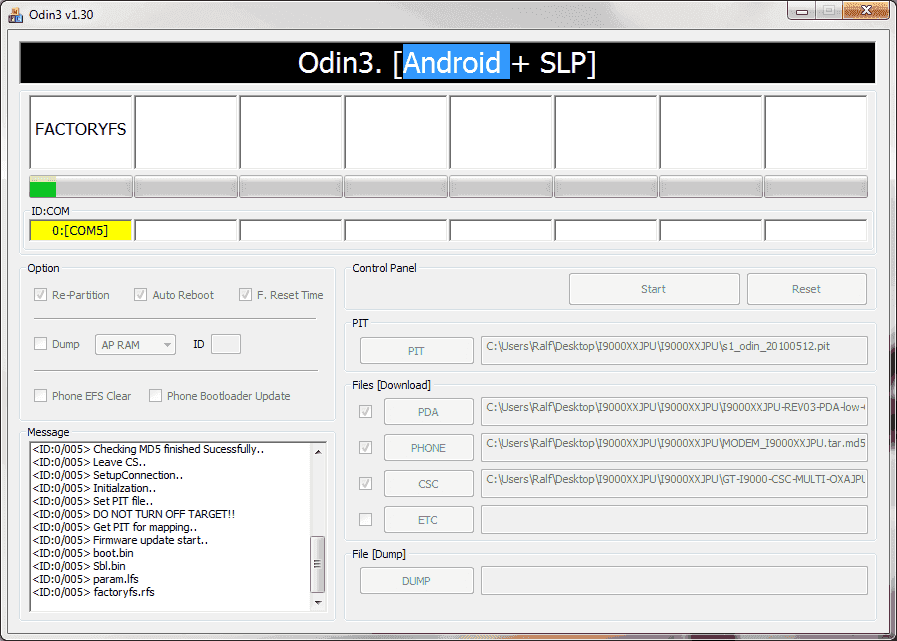Image resolution: width=897 pixels, height=641 pixels.
Task: Click the empty ETC path field
Action: pos(674,520)
